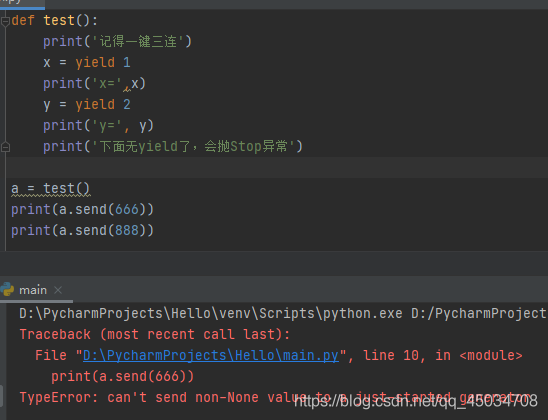548x420 pixels.
Task: Open the D:\PycharmProjects\Hello\main.py traceback link
Action: pyautogui.click(x=211, y=356)
